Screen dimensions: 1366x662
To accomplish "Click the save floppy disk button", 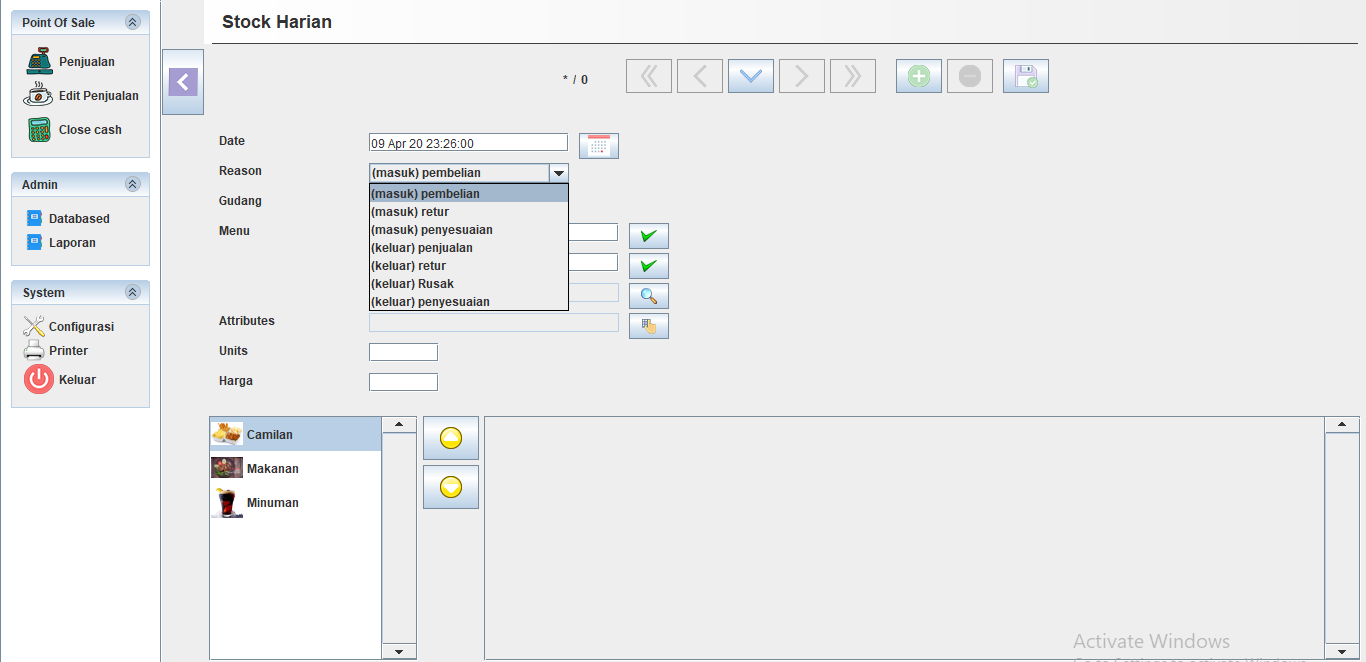I will (x=1025, y=76).
